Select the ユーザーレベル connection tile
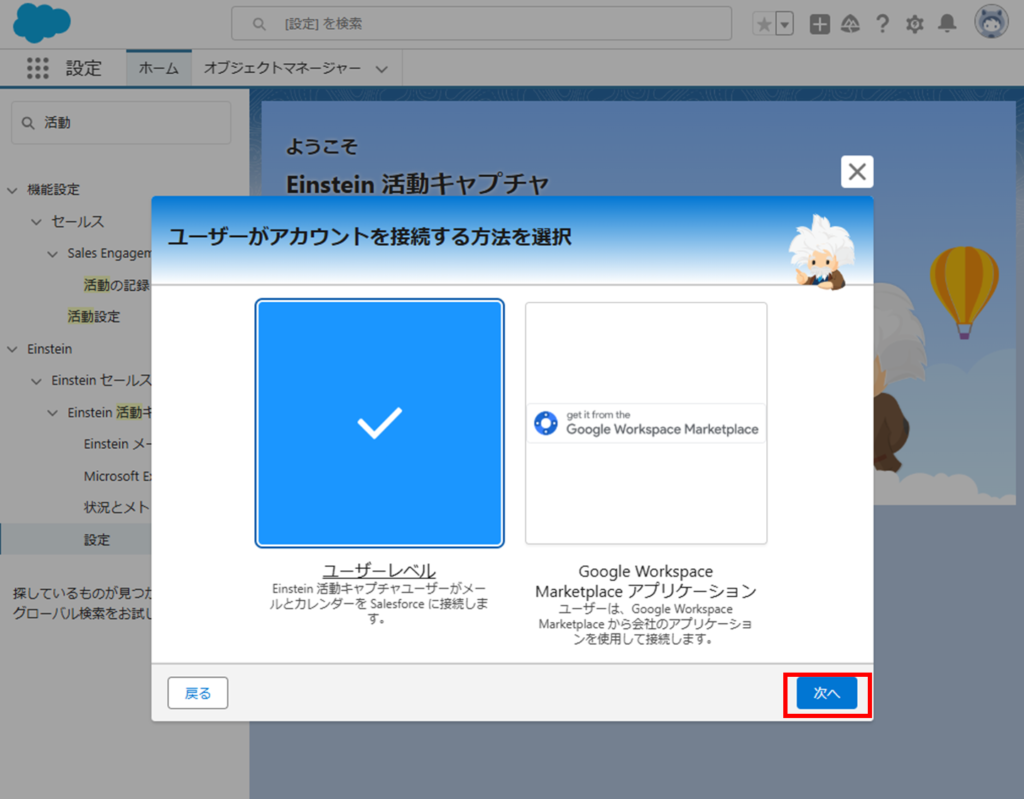The width and height of the screenshot is (1024, 799). [x=379, y=423]
